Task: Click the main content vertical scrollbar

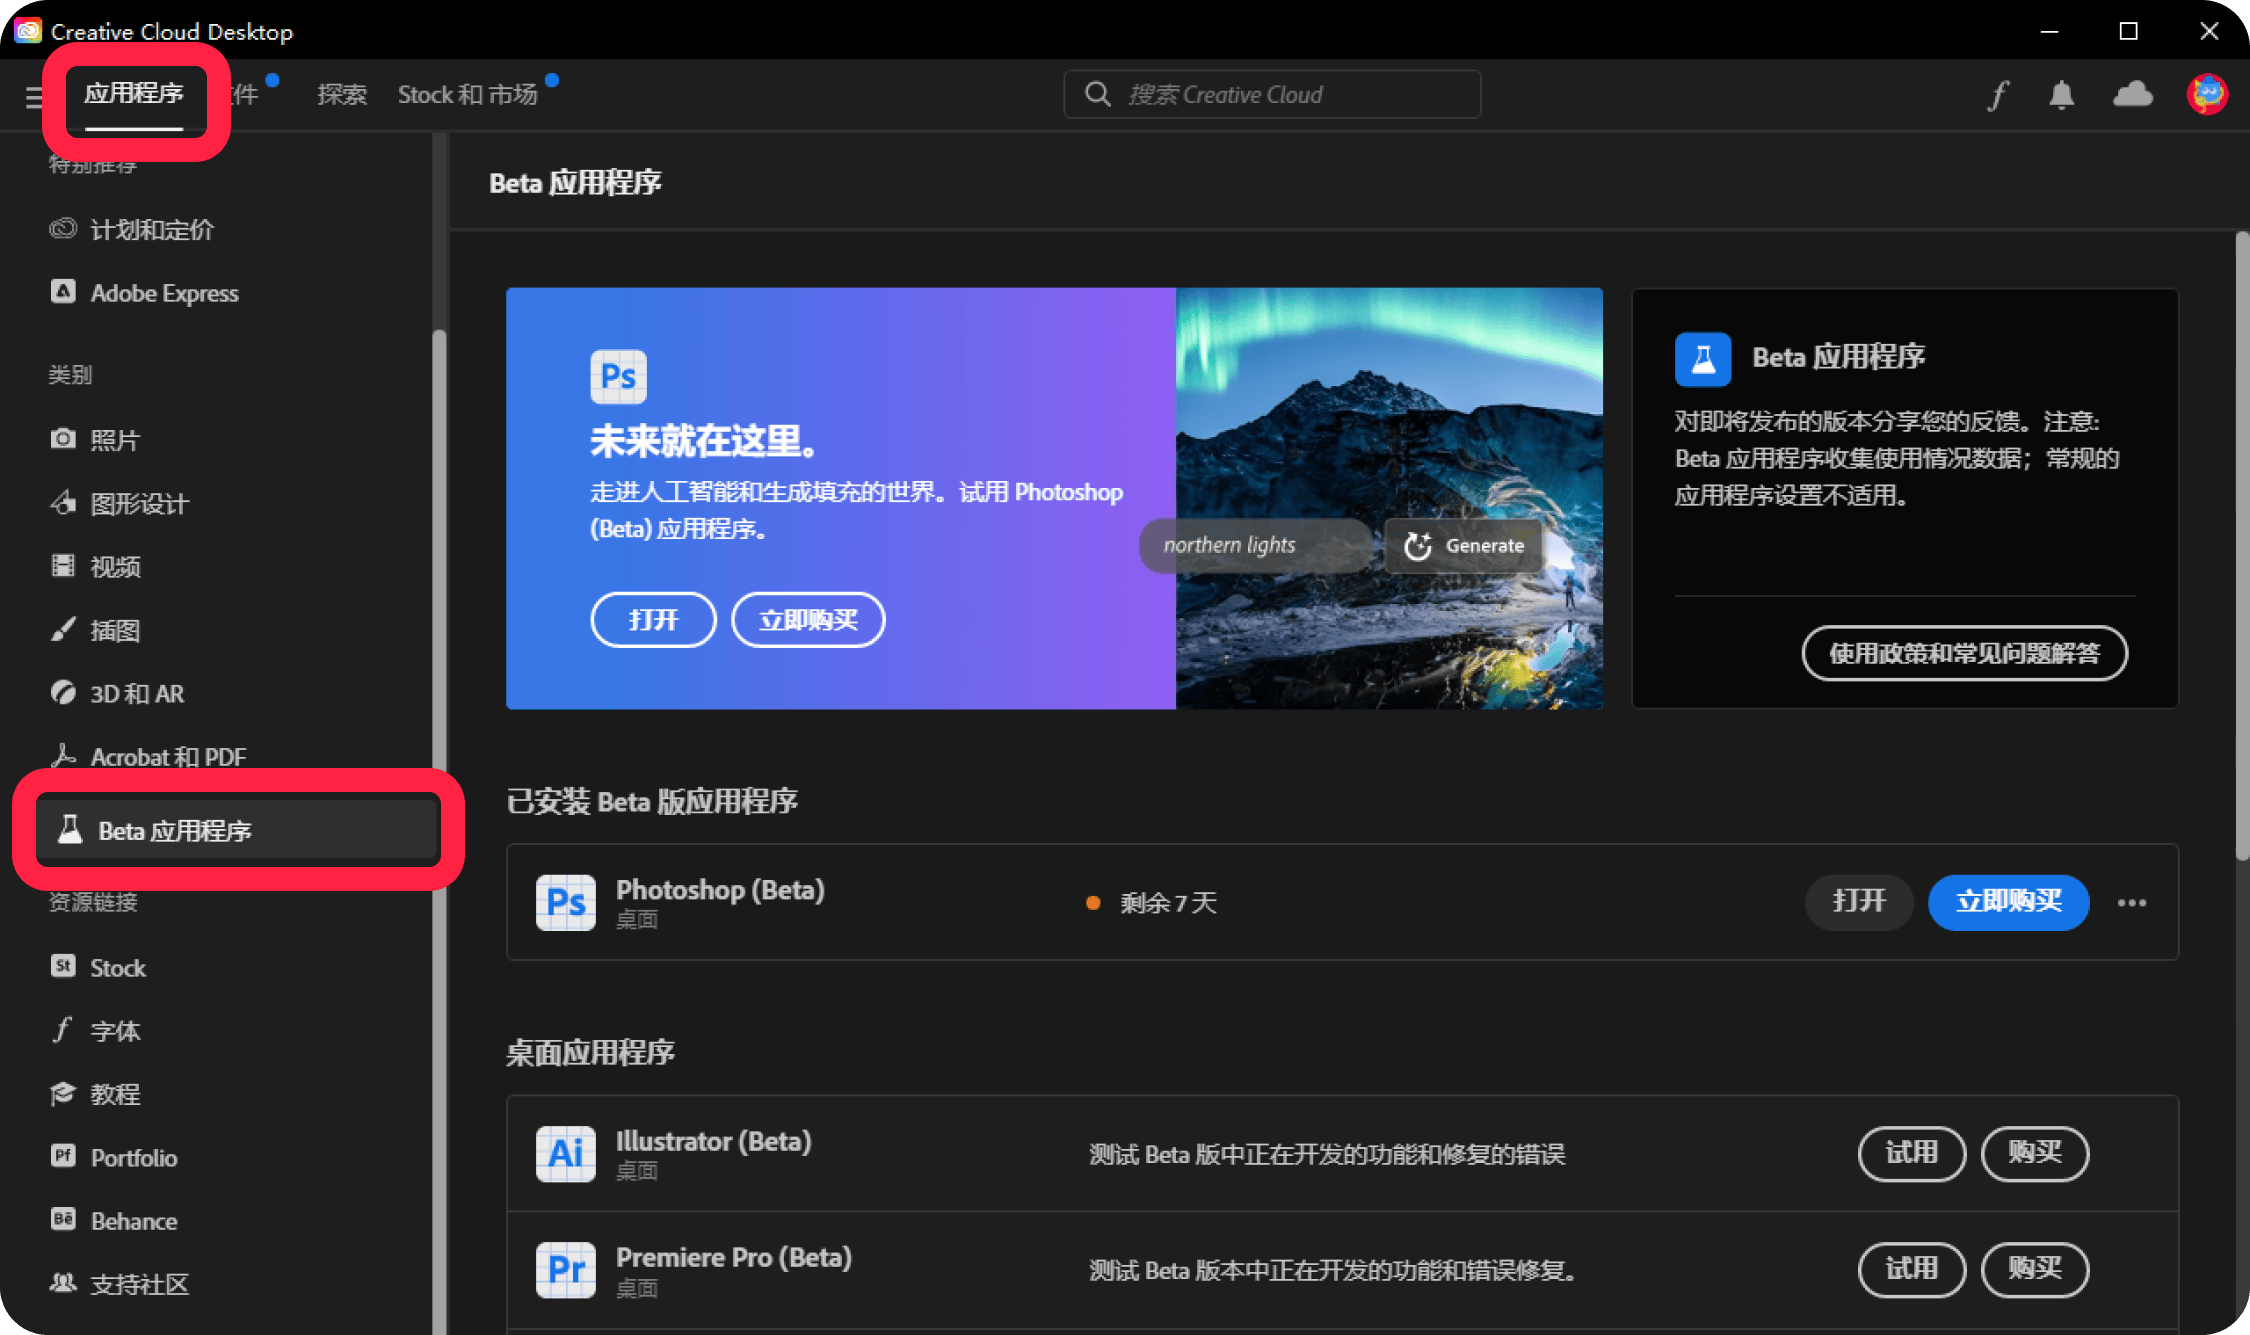Action: tap(2242, 545)
